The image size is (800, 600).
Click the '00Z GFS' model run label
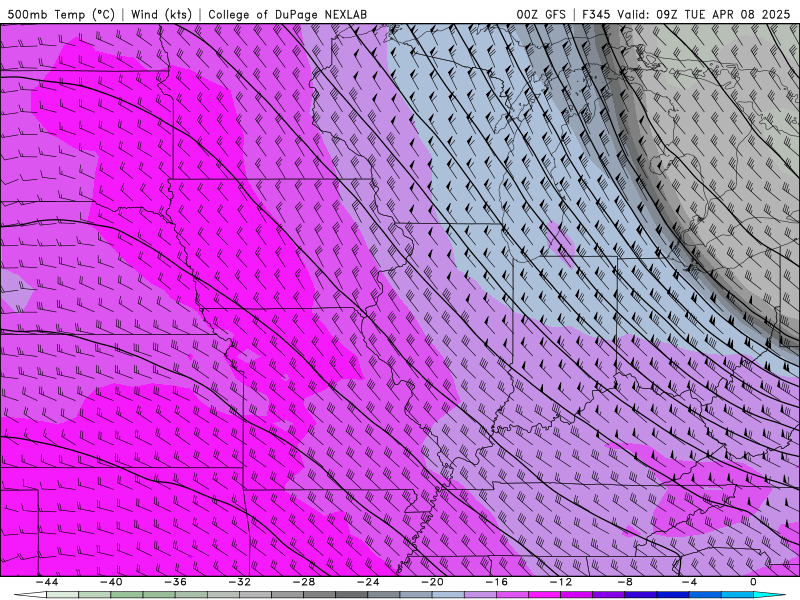coord(541,14)
